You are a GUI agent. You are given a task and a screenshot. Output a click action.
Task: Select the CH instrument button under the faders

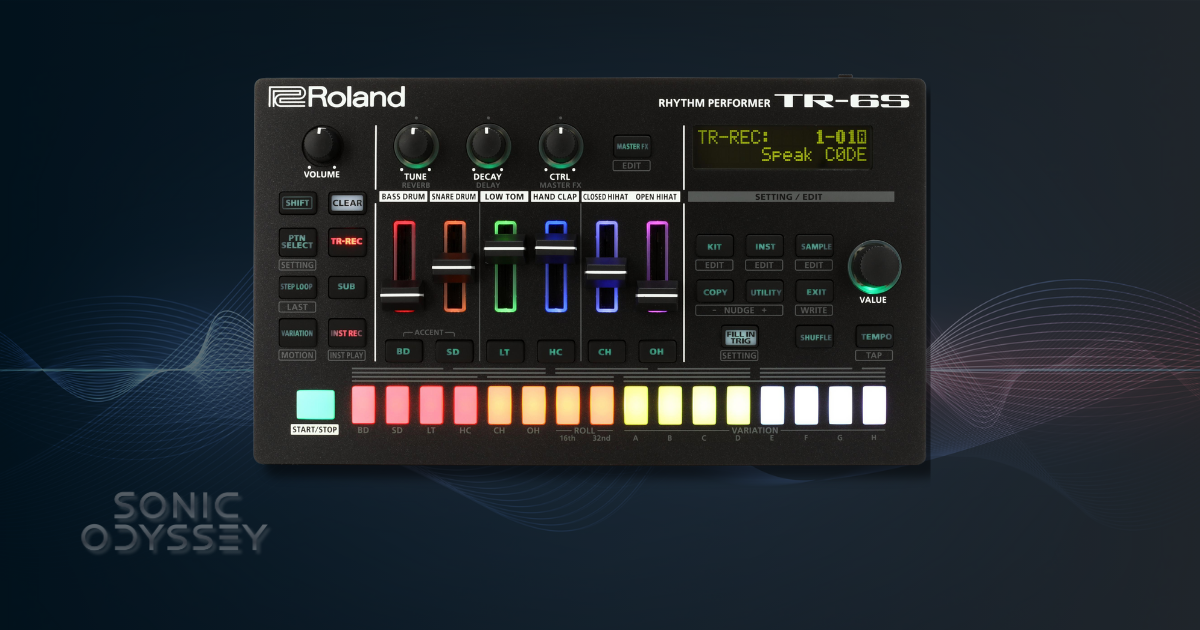pyautogui.click(x=605, y=351)
